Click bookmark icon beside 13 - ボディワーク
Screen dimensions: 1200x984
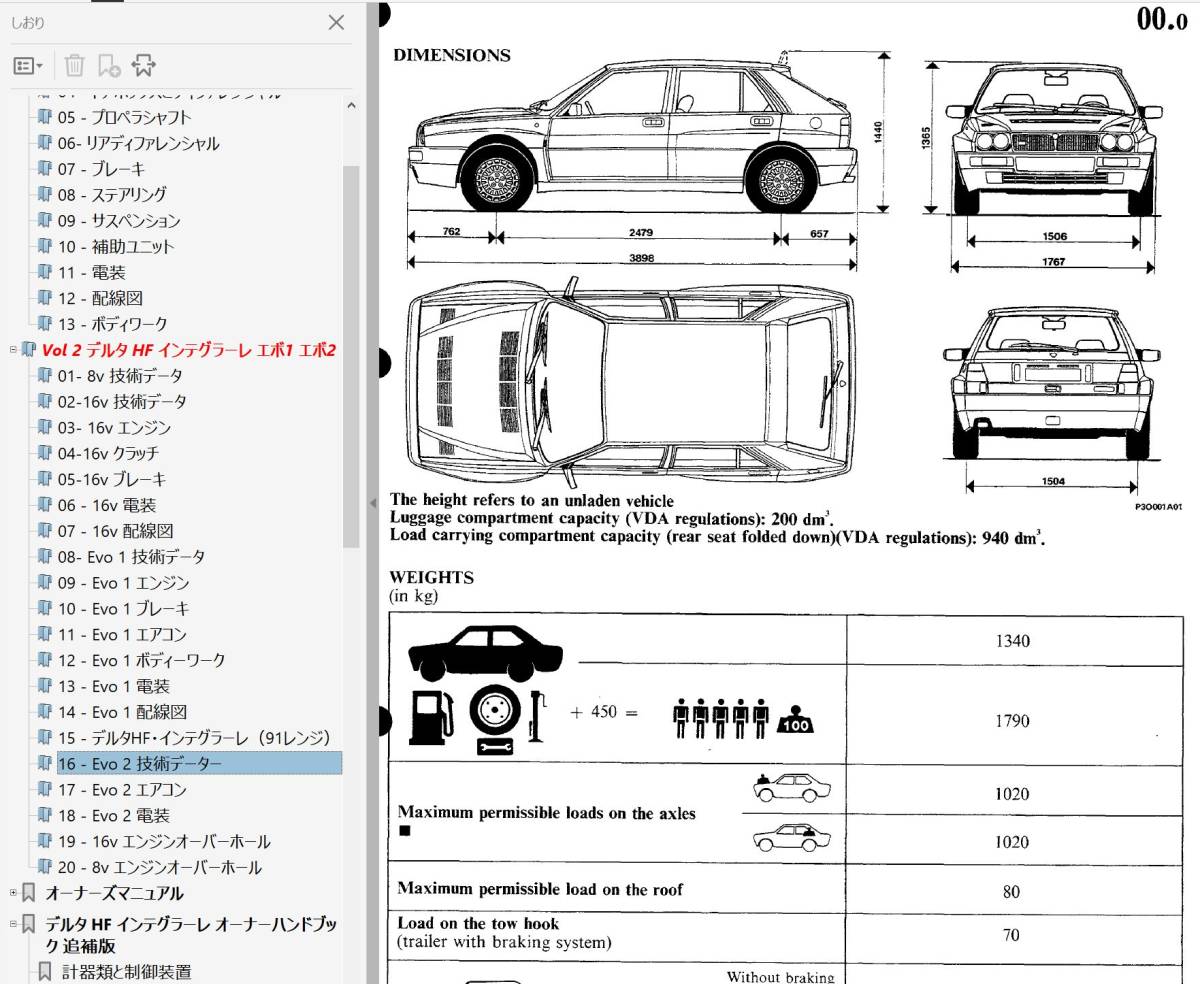pyautogui.click(x=44, y=324)
